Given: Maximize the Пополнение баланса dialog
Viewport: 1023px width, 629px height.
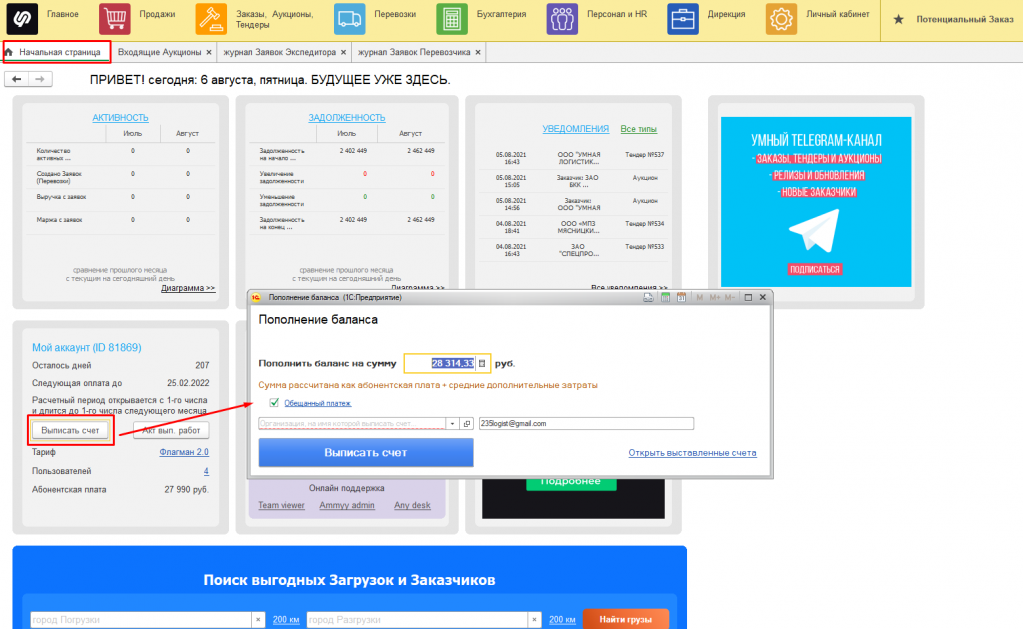Looking at the screenshot, I should (748, 298).
